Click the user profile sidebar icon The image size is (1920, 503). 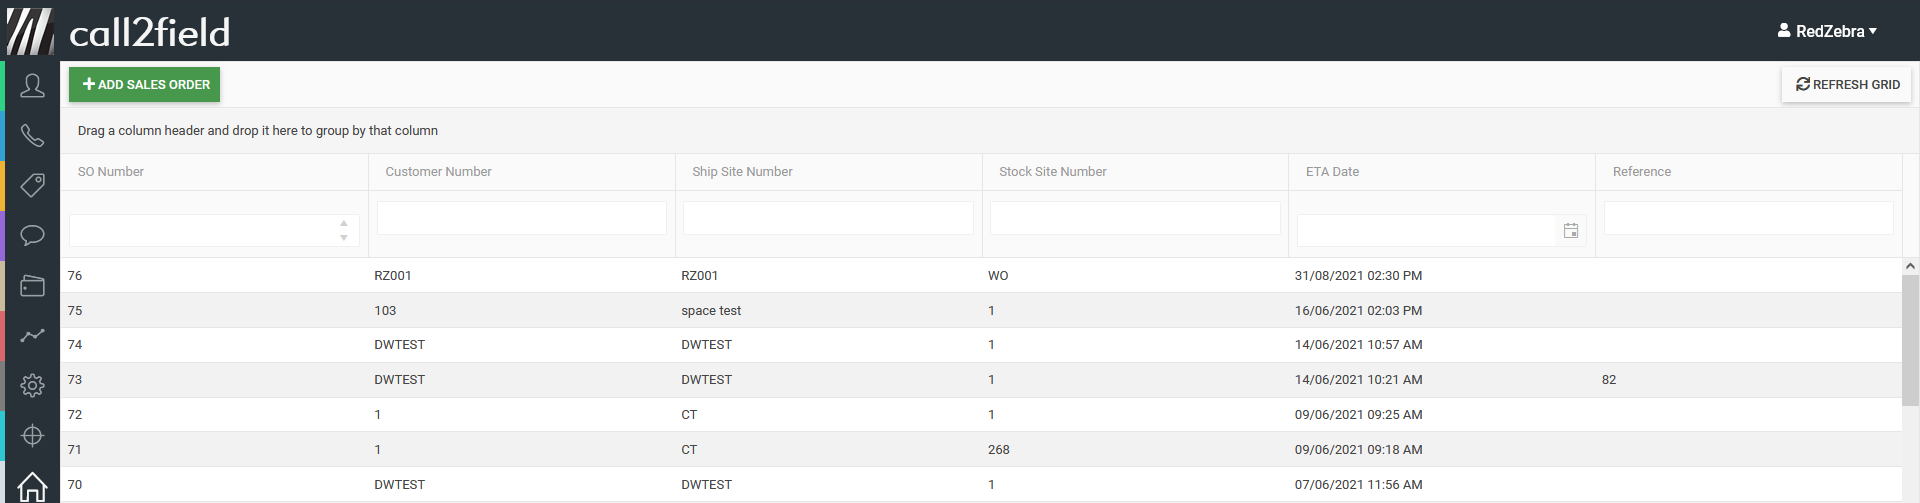32,86
